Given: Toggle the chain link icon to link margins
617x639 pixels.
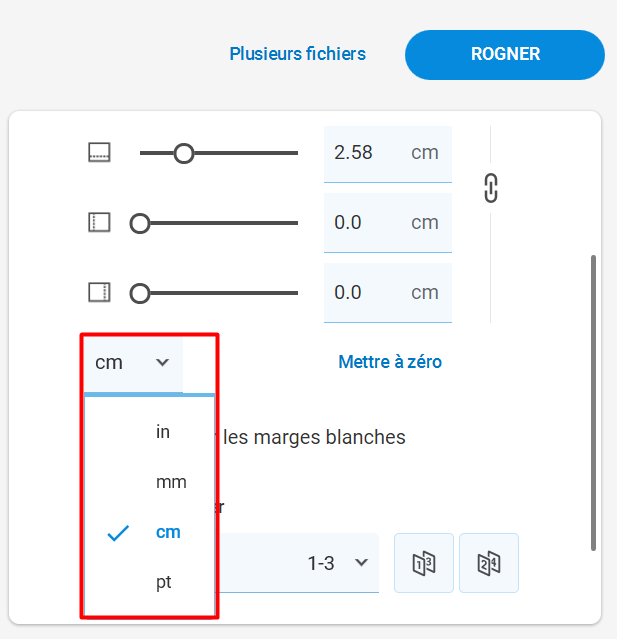Looking at the screenshot, I should [x=491, y=188].
